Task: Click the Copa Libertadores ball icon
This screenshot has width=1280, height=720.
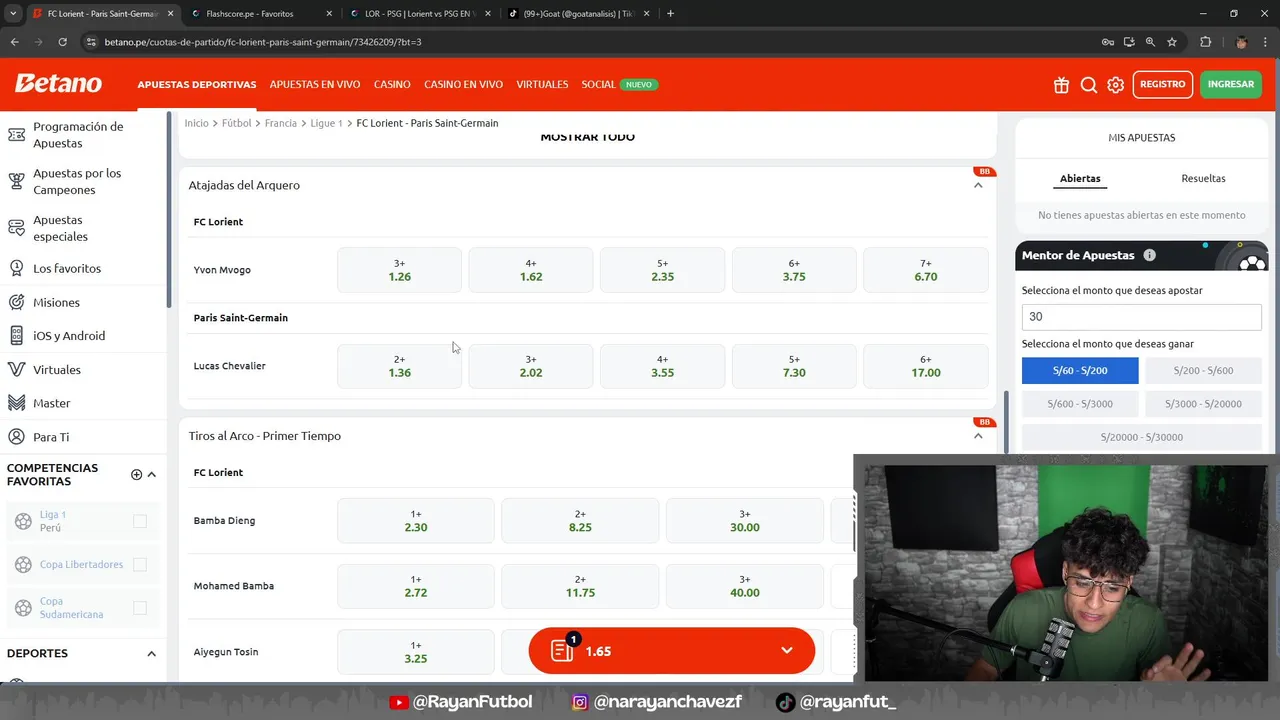Action: [x=23, y=565]
